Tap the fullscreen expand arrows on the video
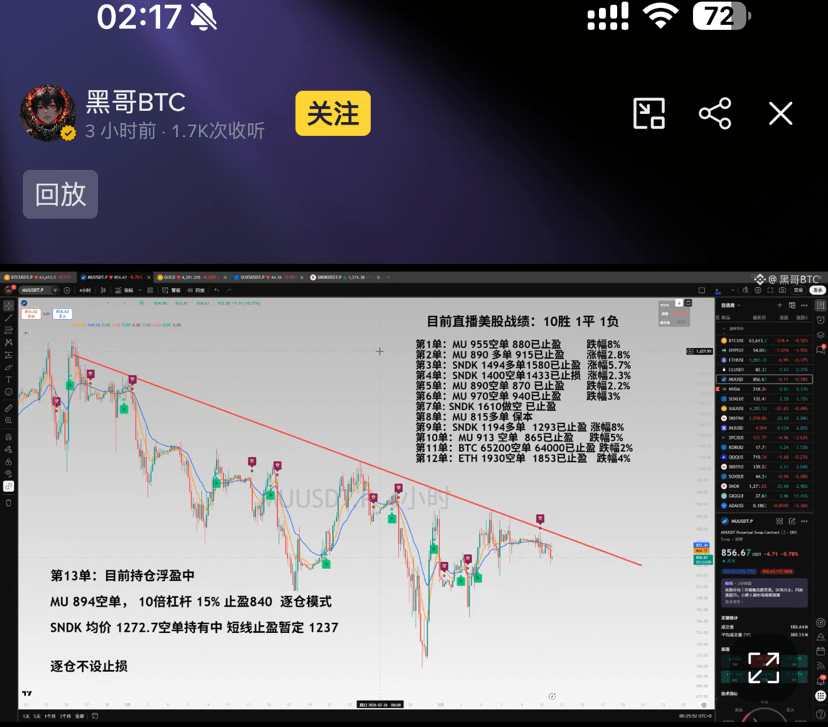Viewport: 828px width, 727px height. click(764, 668)
